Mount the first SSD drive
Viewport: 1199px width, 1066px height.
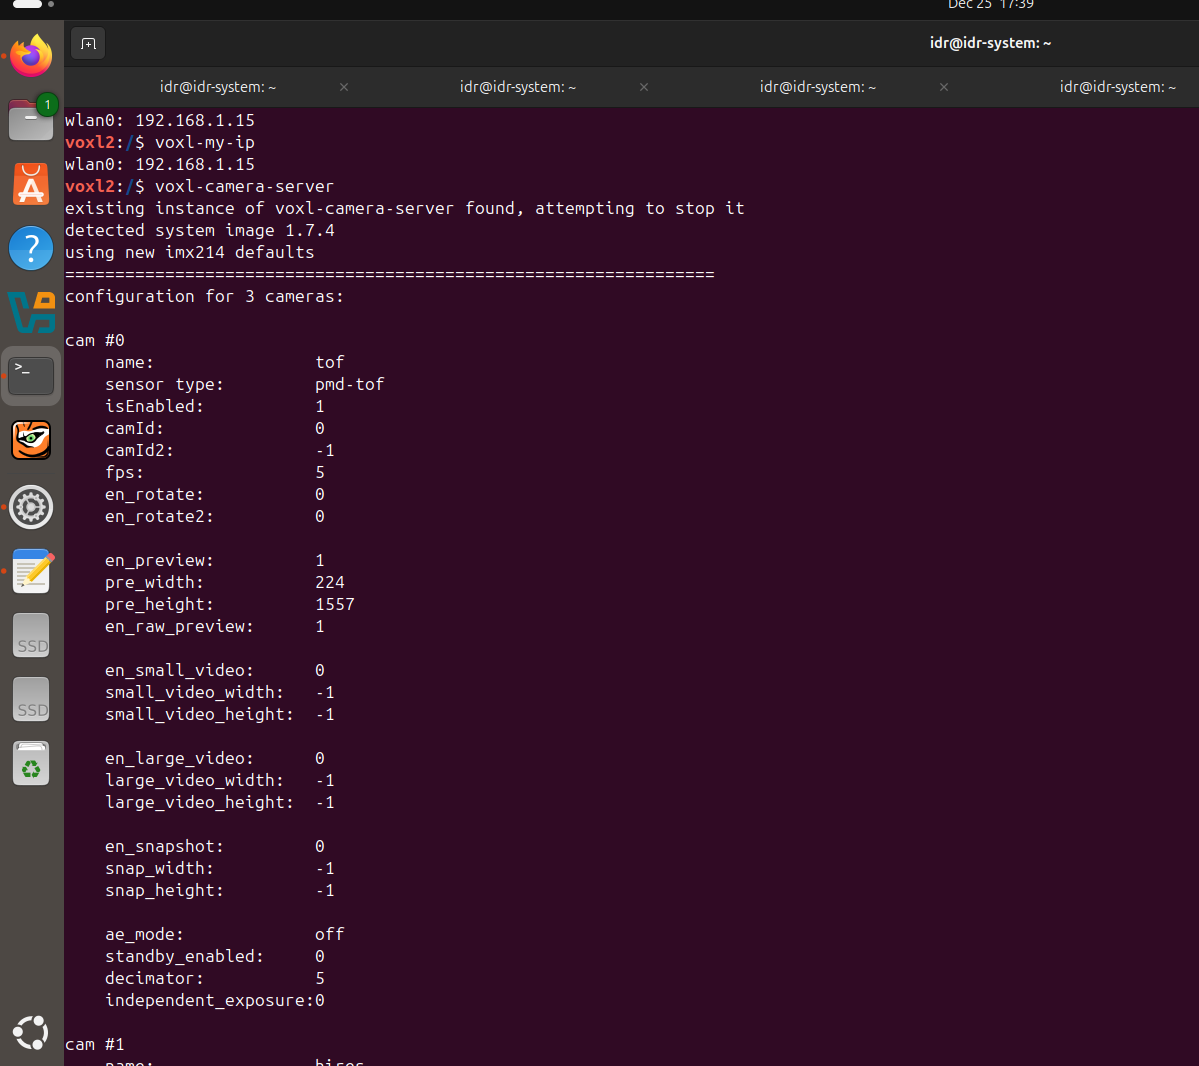30,635
